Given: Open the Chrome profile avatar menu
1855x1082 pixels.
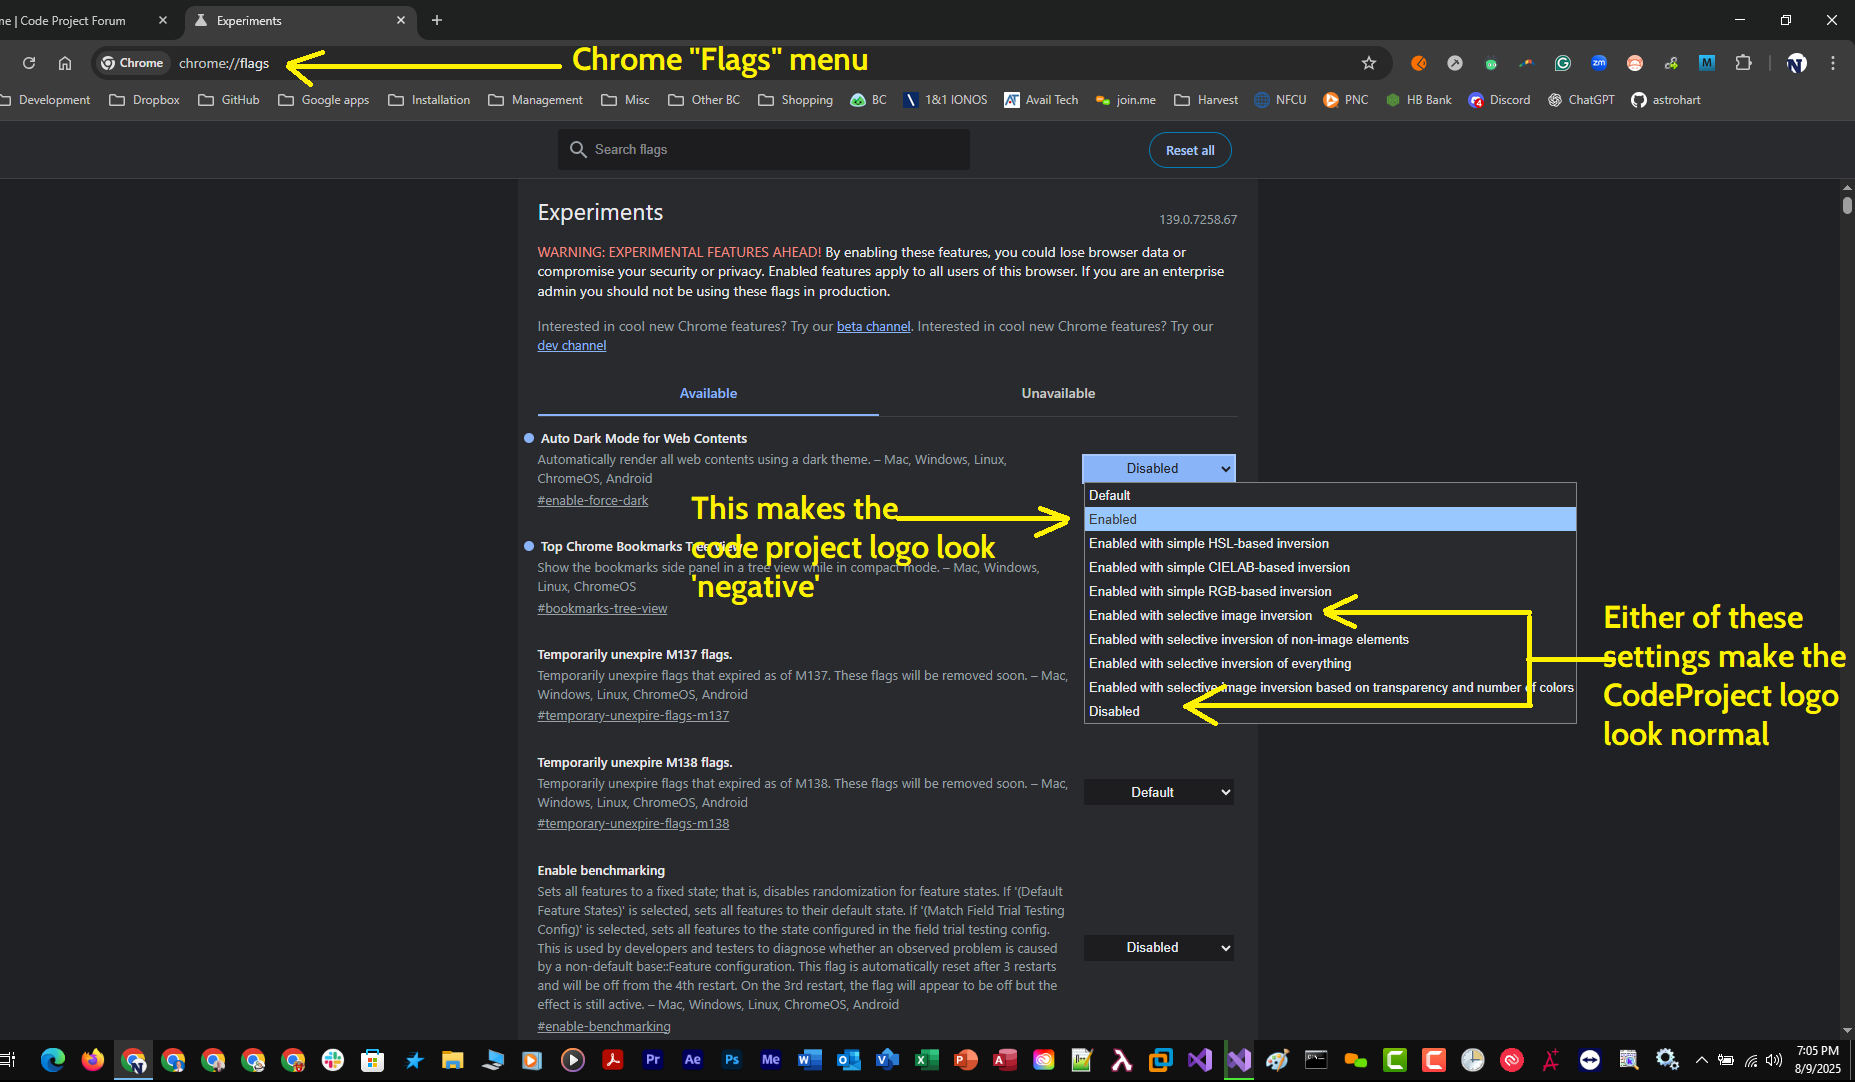Looking at the screenshot, I should coord(1797,63).
